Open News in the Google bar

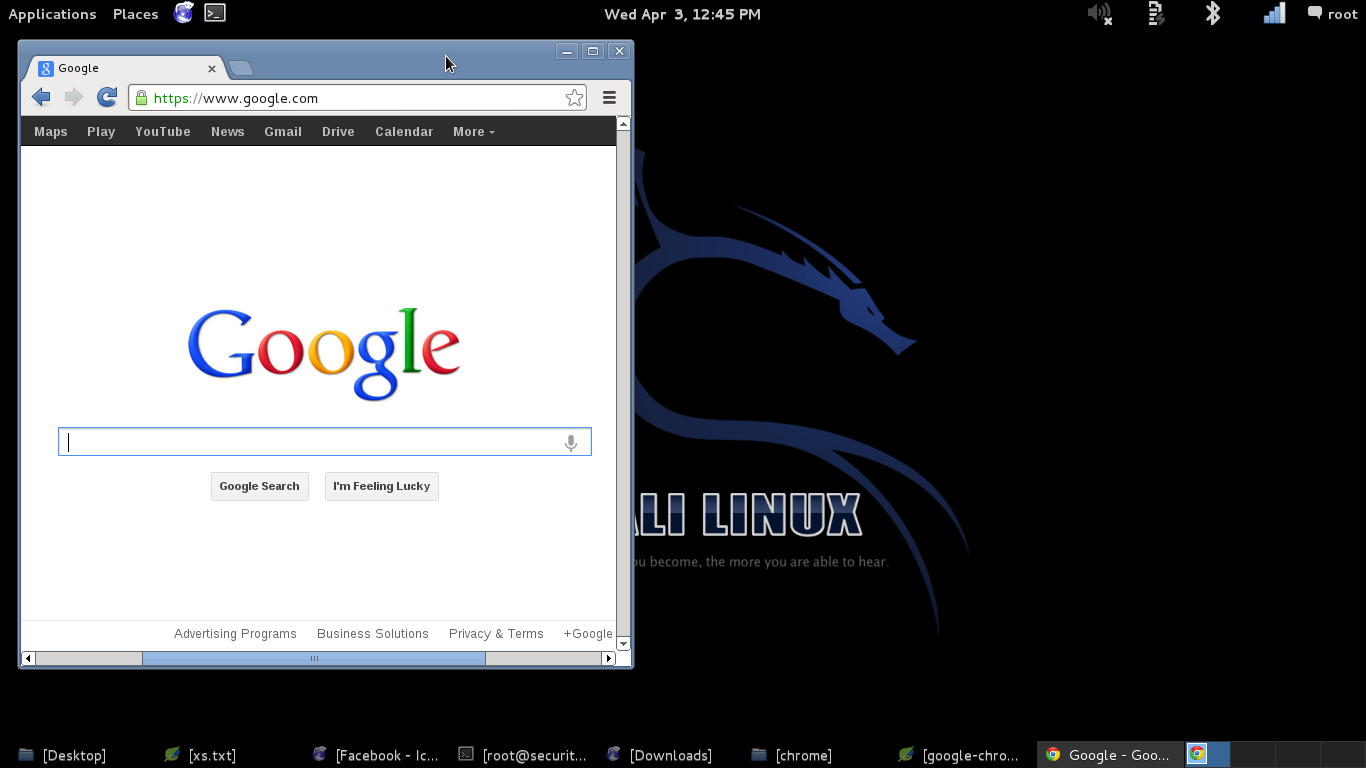pos(228,131)
